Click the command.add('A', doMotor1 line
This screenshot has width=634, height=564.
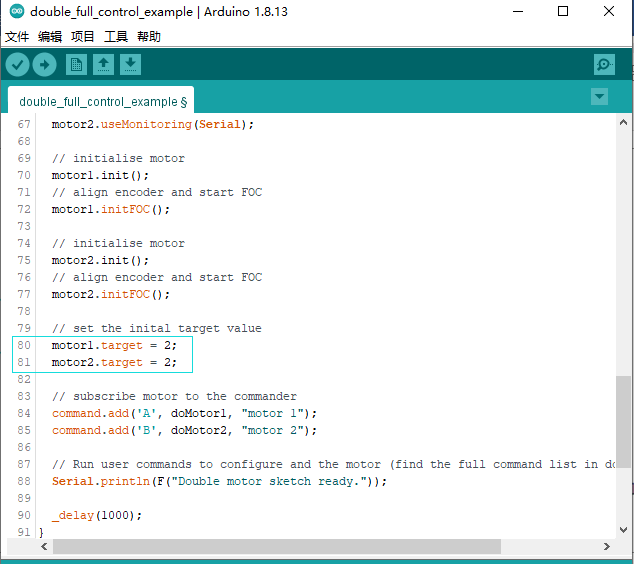(184, 413)
